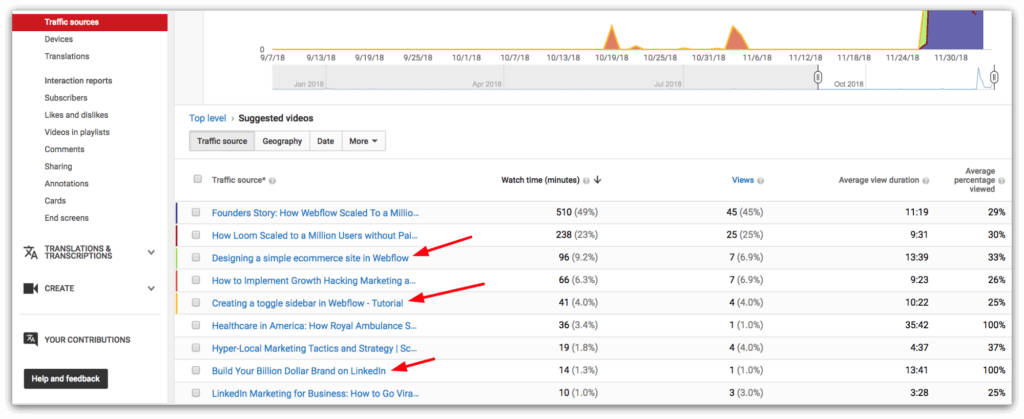The height and width of the screenshot is (419, 1024).
Task: Open Devices in the sidebar
Action: tap(59, 39)
